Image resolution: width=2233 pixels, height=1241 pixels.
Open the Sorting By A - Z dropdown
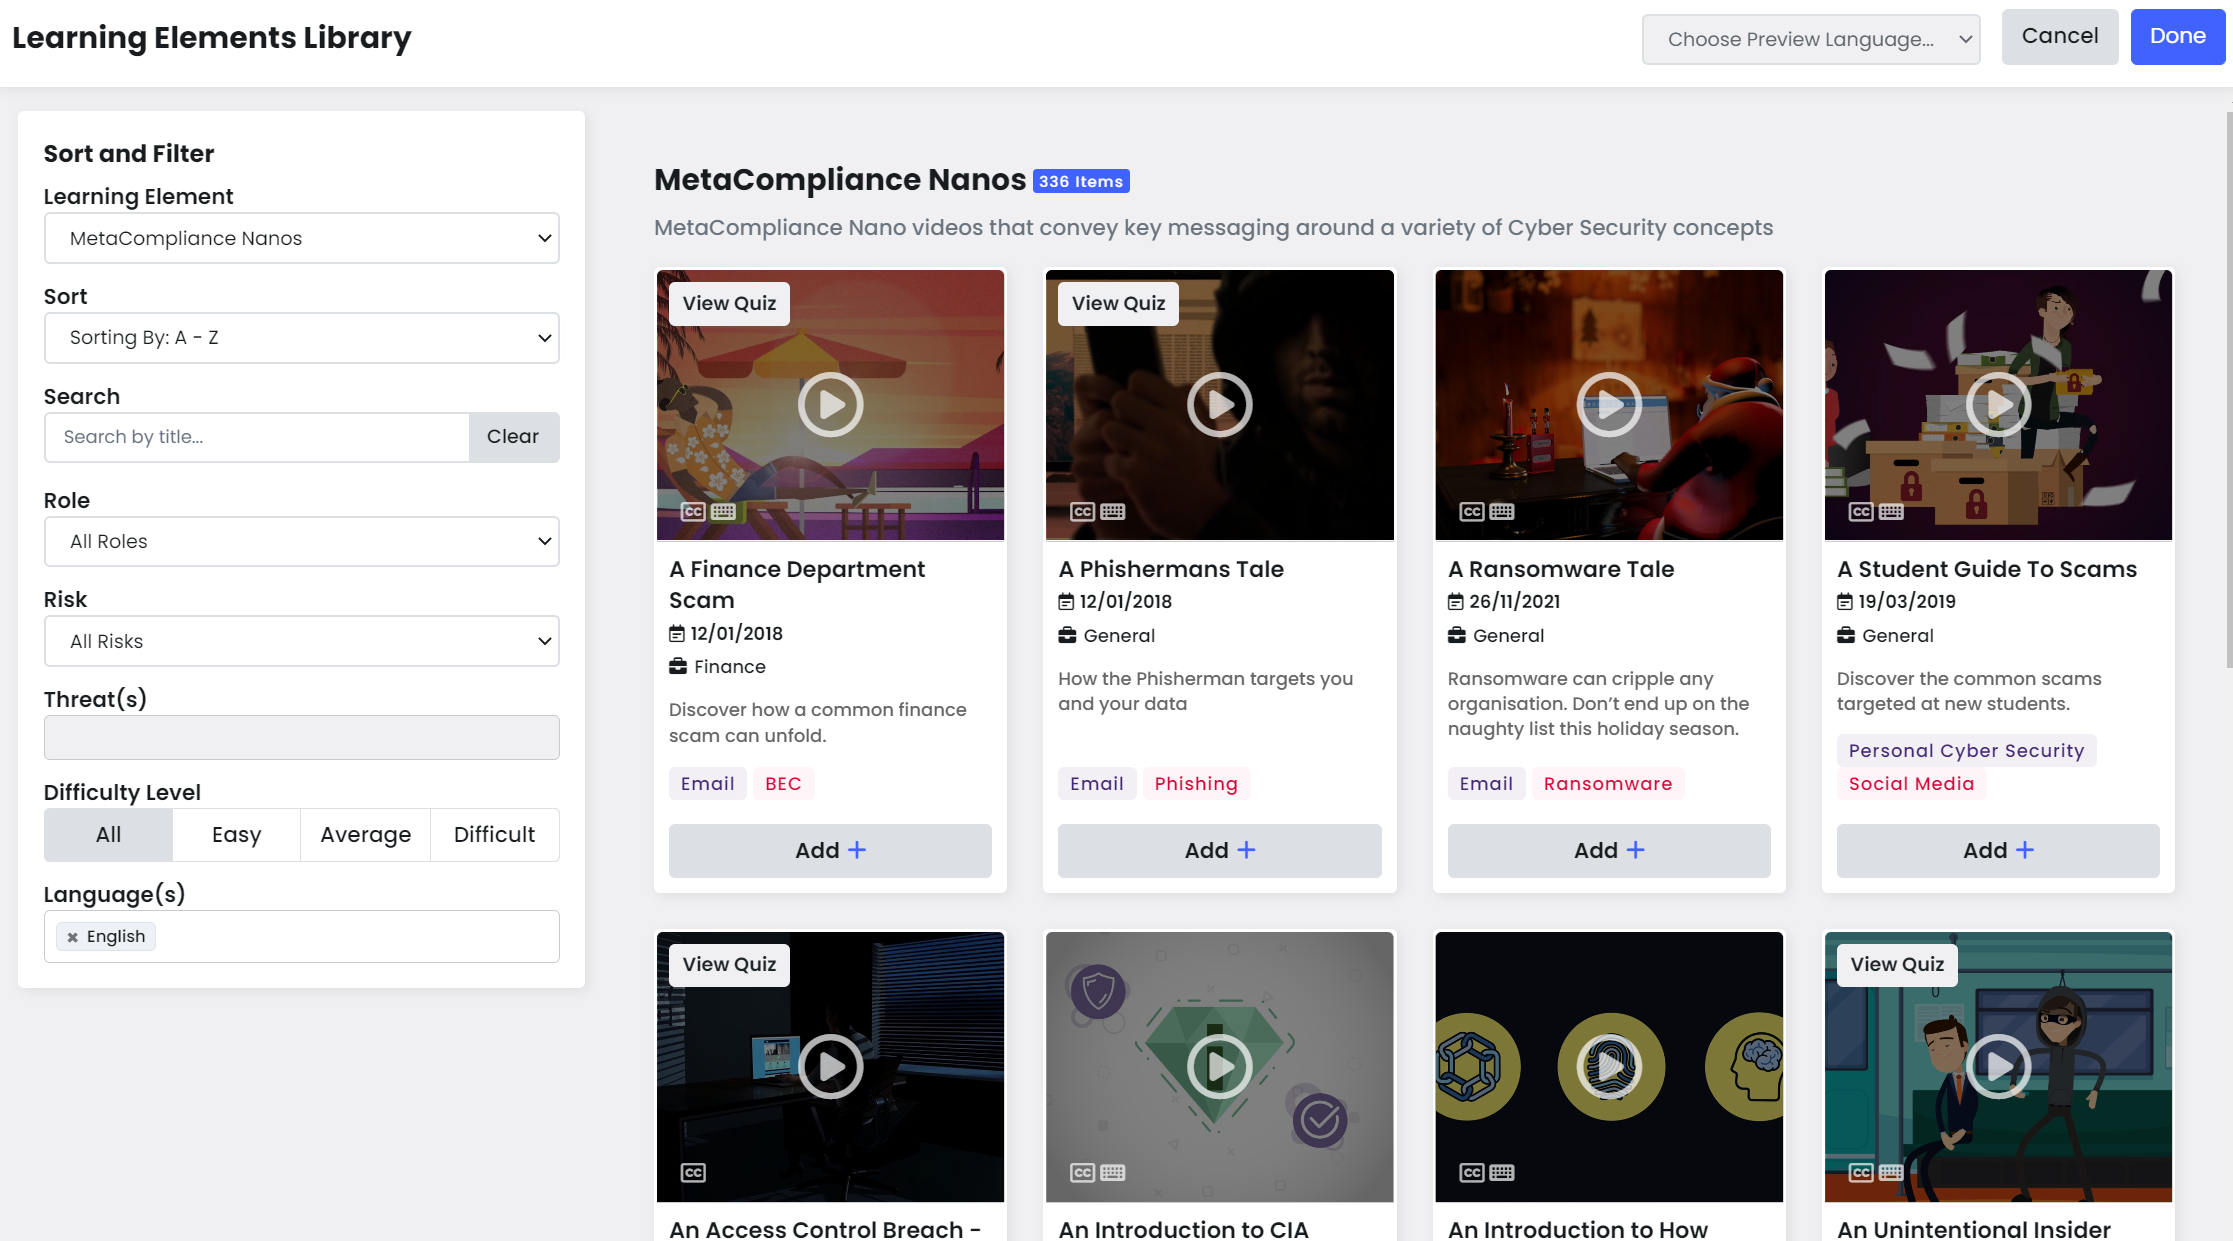tap(302, 338)
